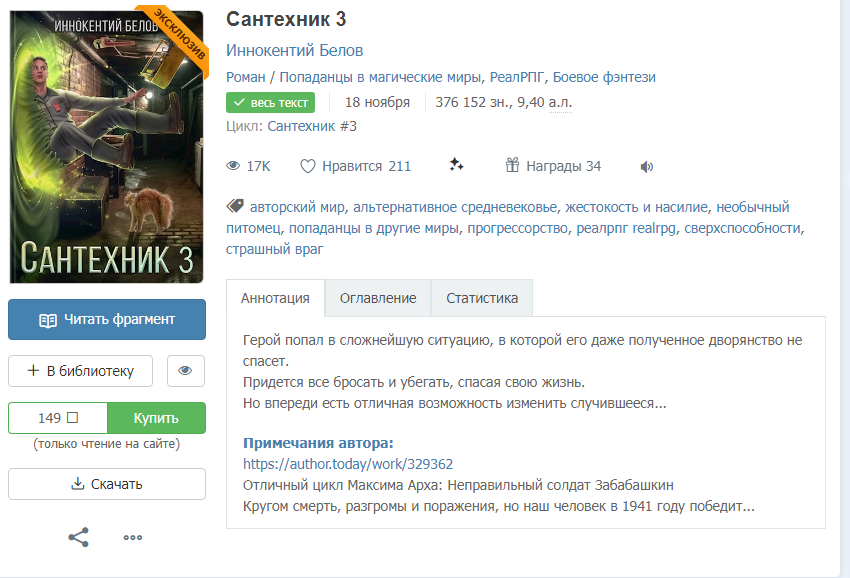
Task: Click the green Купить button
Action: (157, 418)
